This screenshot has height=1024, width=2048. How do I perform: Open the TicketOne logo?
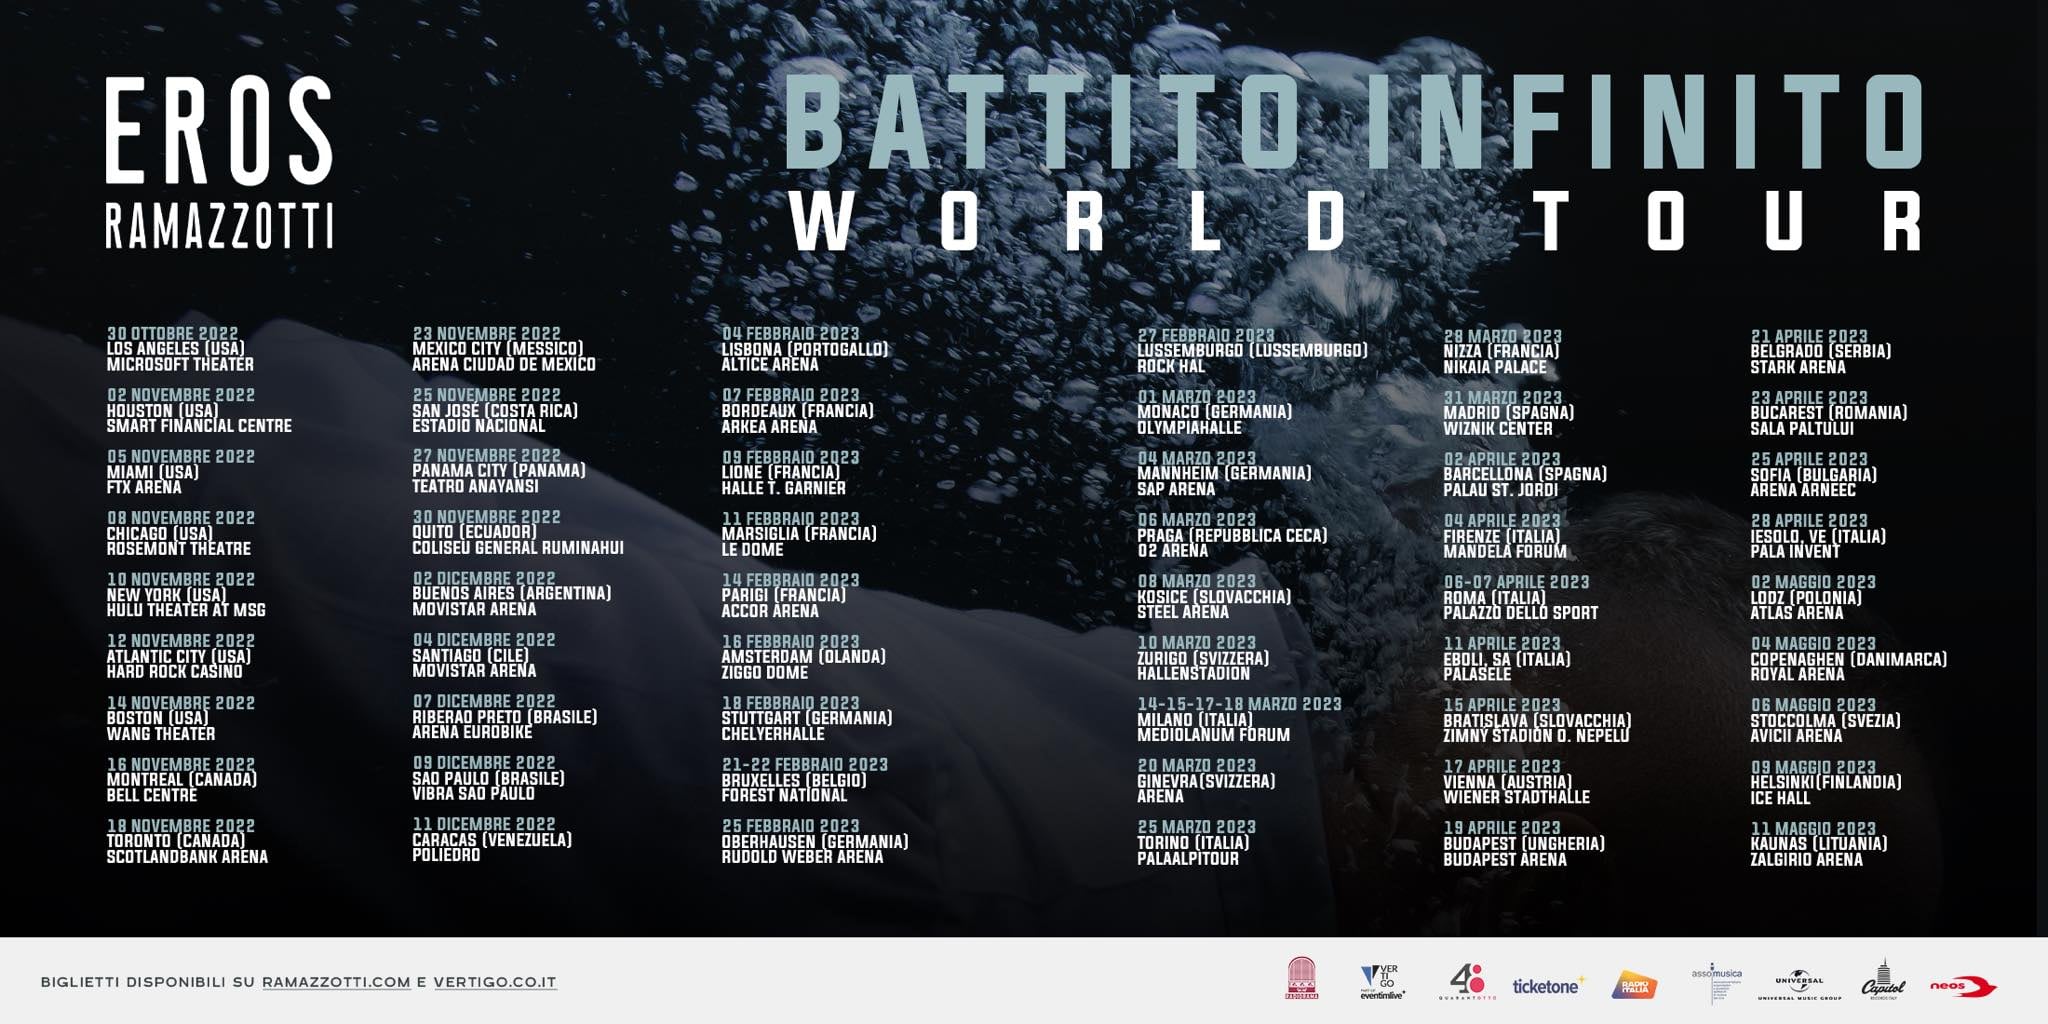point(1547,986)
